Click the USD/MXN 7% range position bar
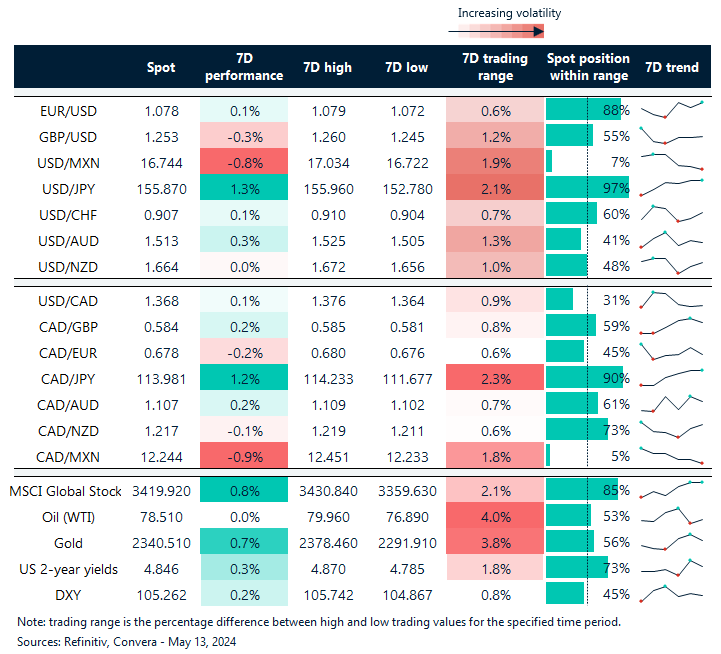 point(550,162)
